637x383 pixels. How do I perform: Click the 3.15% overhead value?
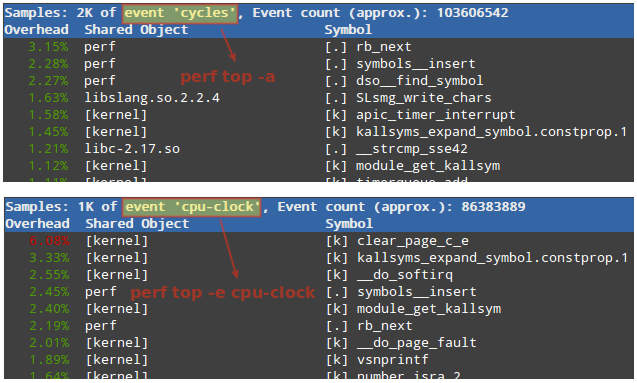48,47
